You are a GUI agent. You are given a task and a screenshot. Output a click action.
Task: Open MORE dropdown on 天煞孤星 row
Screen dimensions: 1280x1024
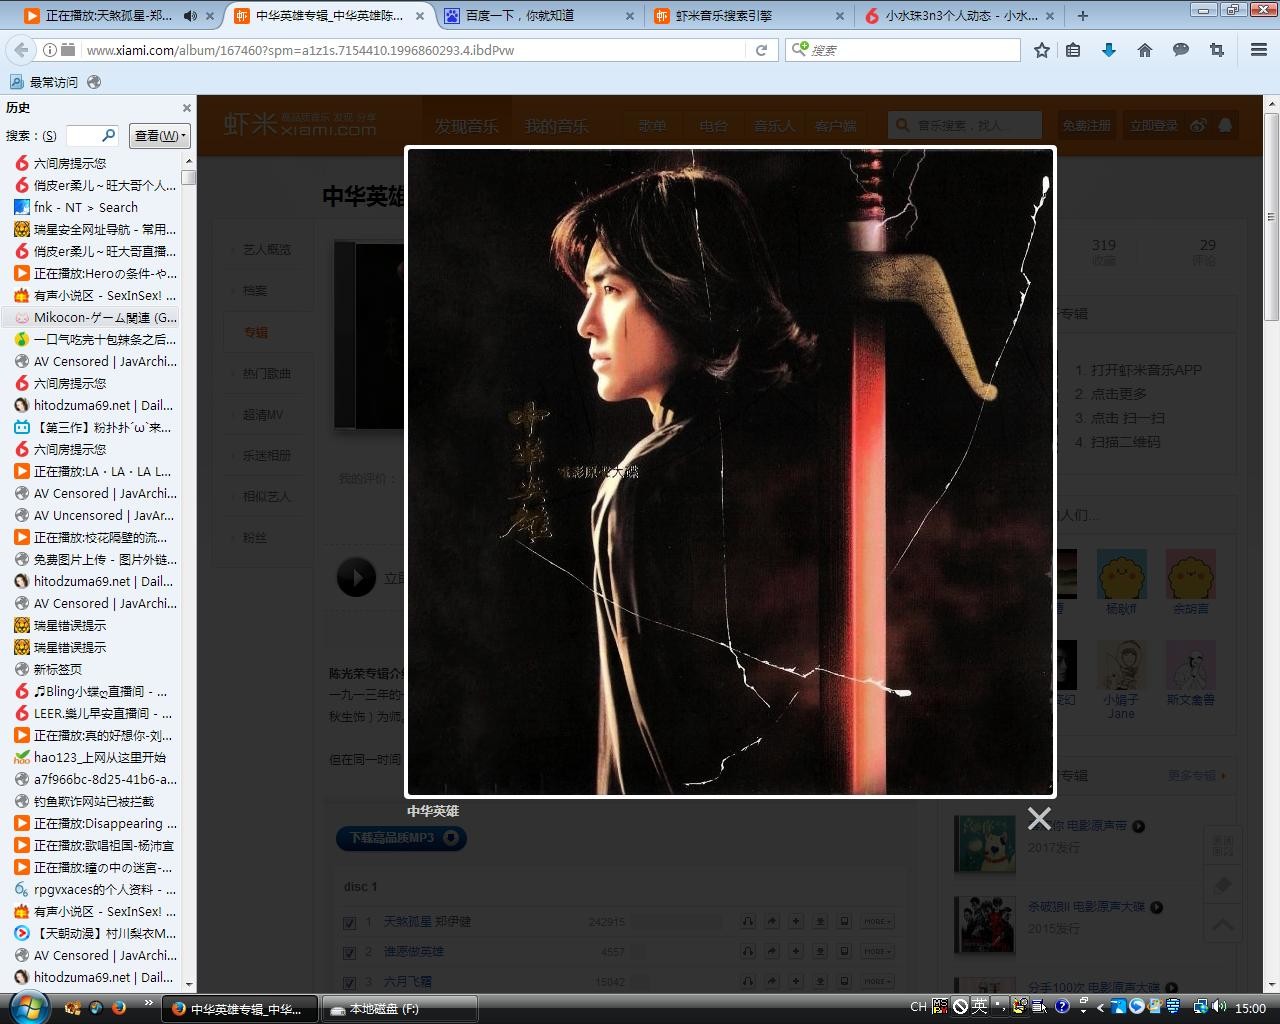(x=876, y=921)
